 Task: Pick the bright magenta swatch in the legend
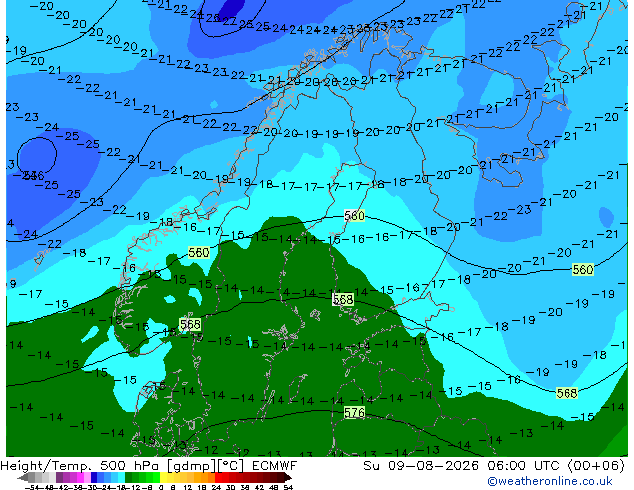(x=80, y=477)
